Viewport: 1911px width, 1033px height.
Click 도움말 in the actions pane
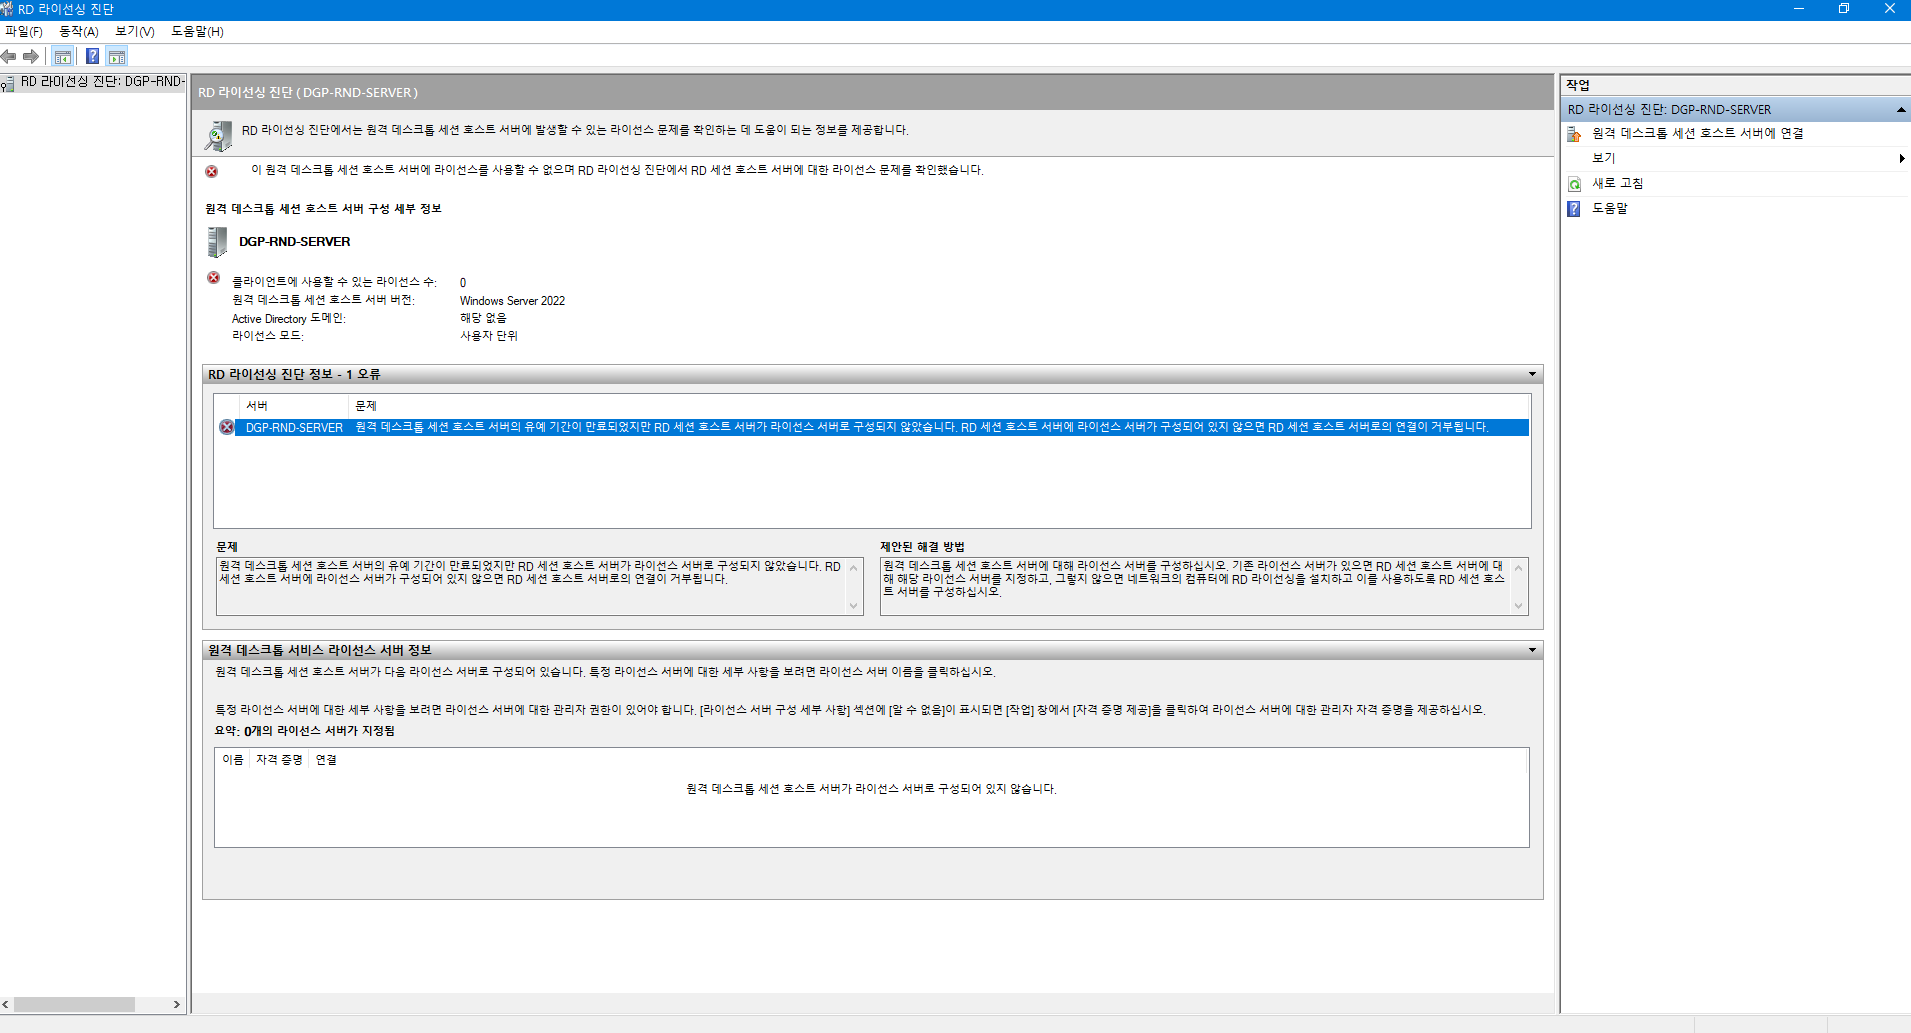click(1610, 209)
